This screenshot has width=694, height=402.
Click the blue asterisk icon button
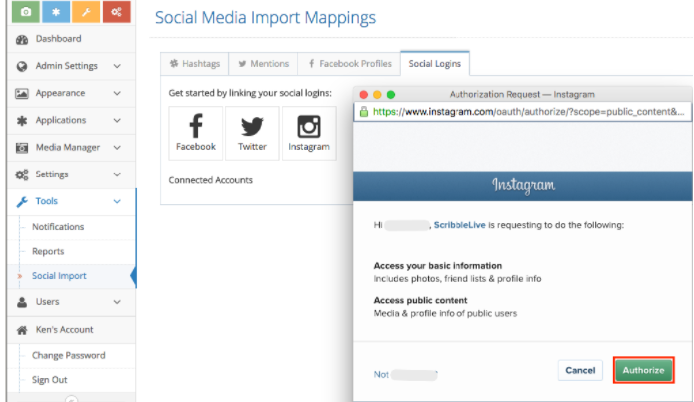click(x=56, y=12)
